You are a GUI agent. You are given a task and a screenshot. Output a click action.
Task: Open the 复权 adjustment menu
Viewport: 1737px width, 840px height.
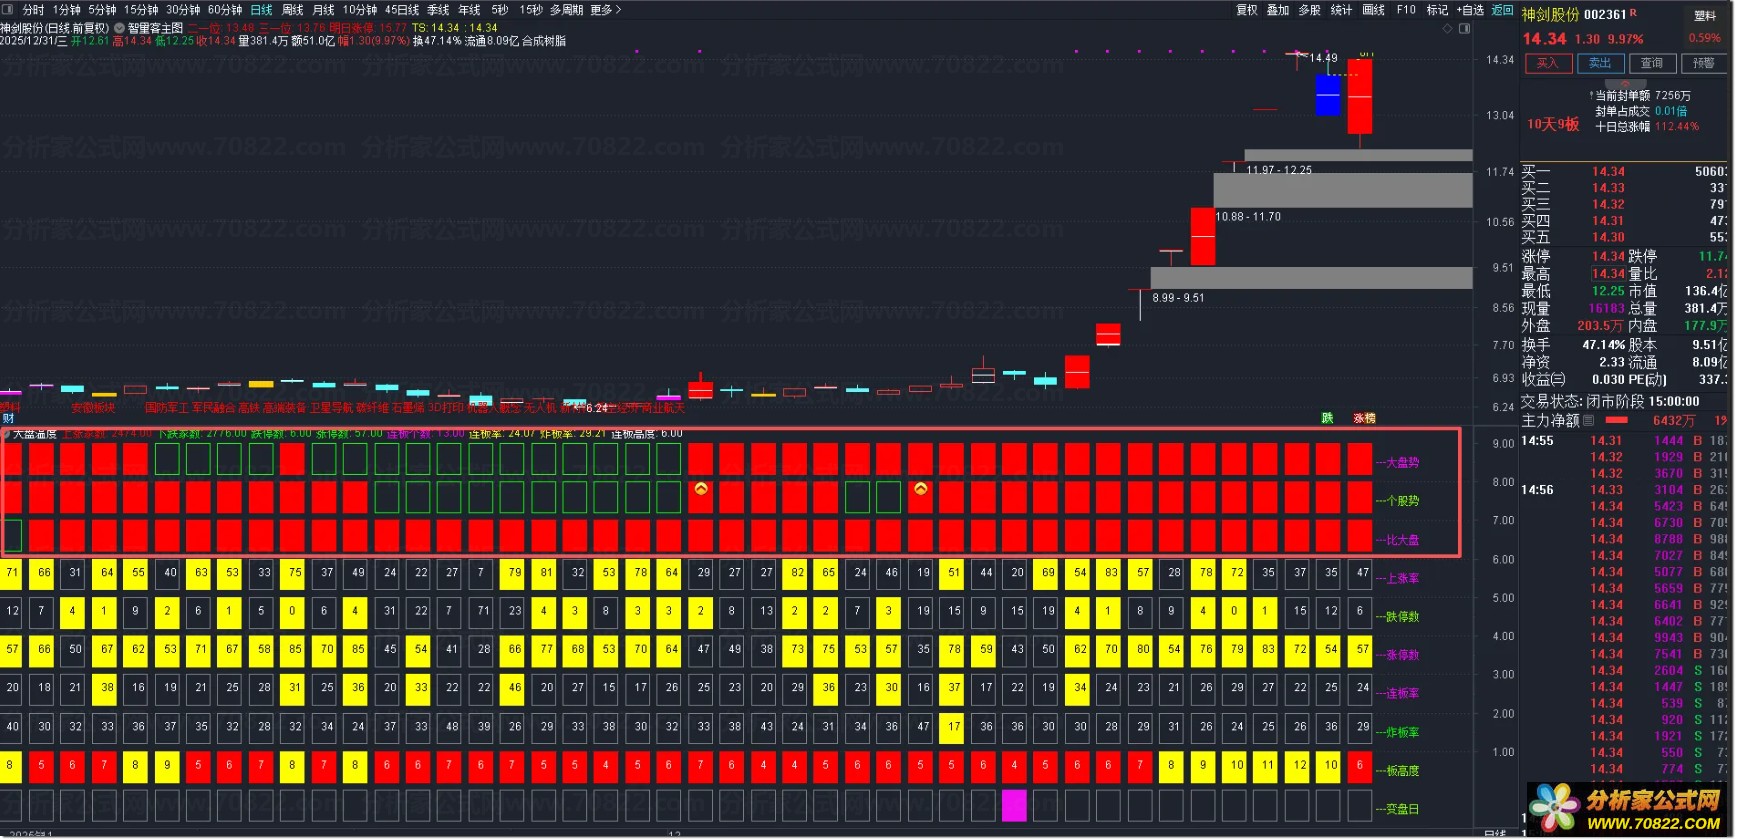(1247, 9)
